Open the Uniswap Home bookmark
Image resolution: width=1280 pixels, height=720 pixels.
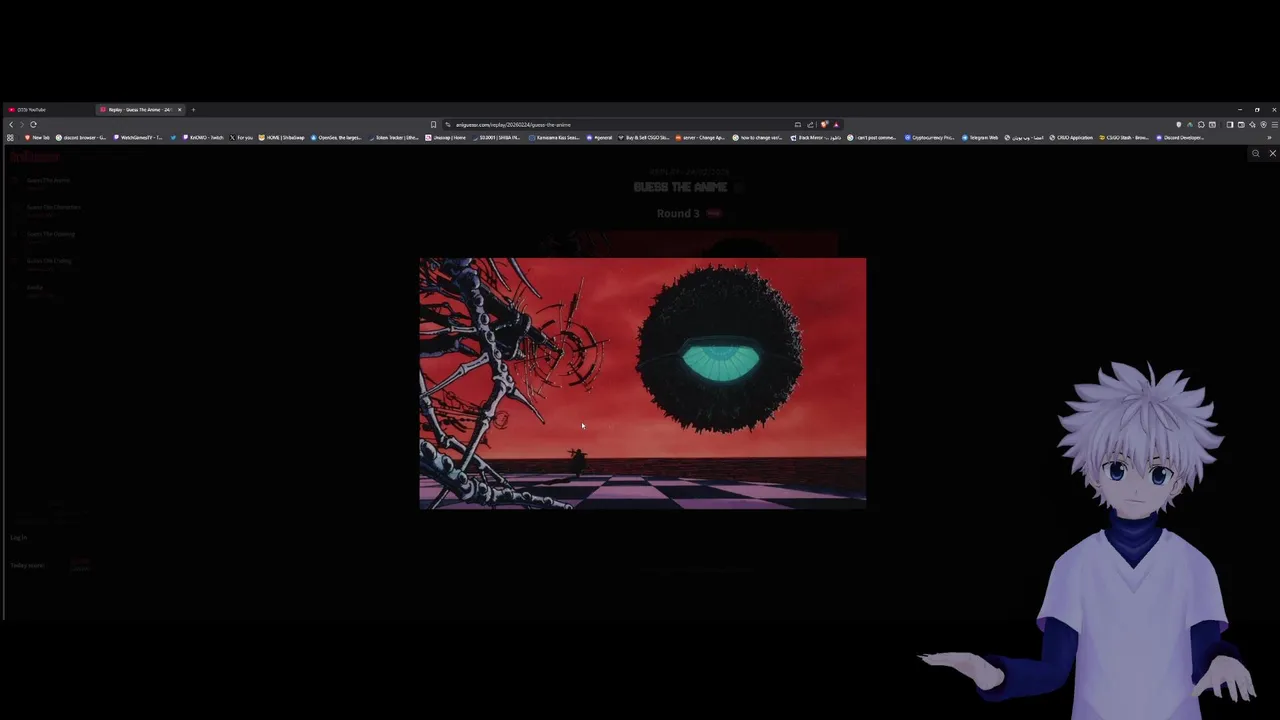[x=445, y=137]
